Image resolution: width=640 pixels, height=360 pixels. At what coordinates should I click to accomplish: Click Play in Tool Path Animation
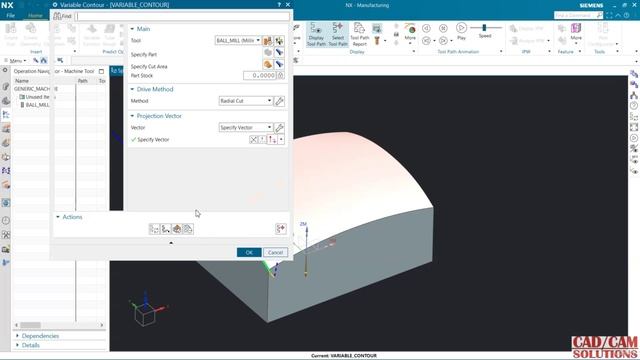[x=461, y=31]
